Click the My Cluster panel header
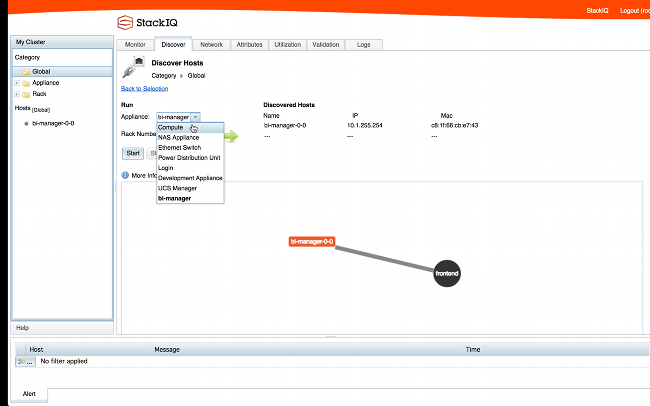 coord(62,42)
